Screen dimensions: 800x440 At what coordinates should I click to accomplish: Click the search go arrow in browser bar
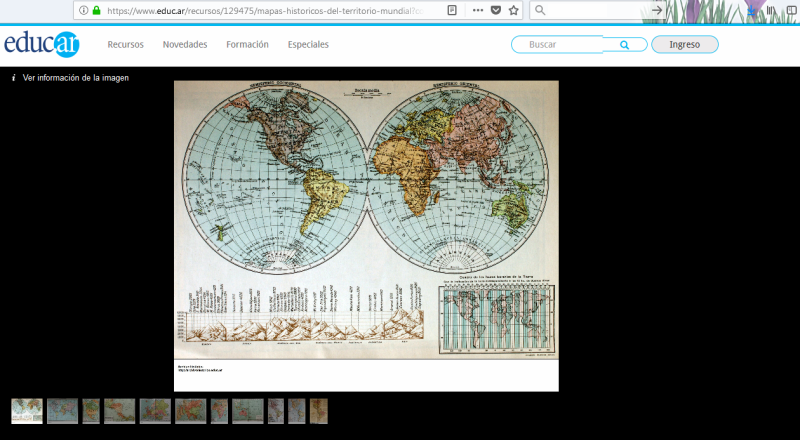(657, 10)
